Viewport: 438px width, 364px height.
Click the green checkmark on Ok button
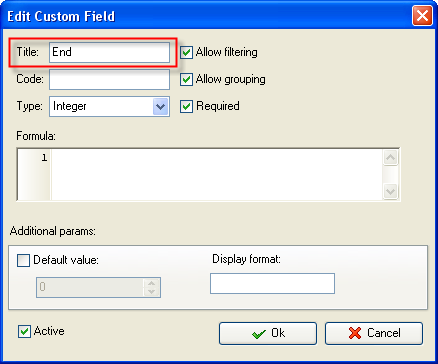click(259, 334)
